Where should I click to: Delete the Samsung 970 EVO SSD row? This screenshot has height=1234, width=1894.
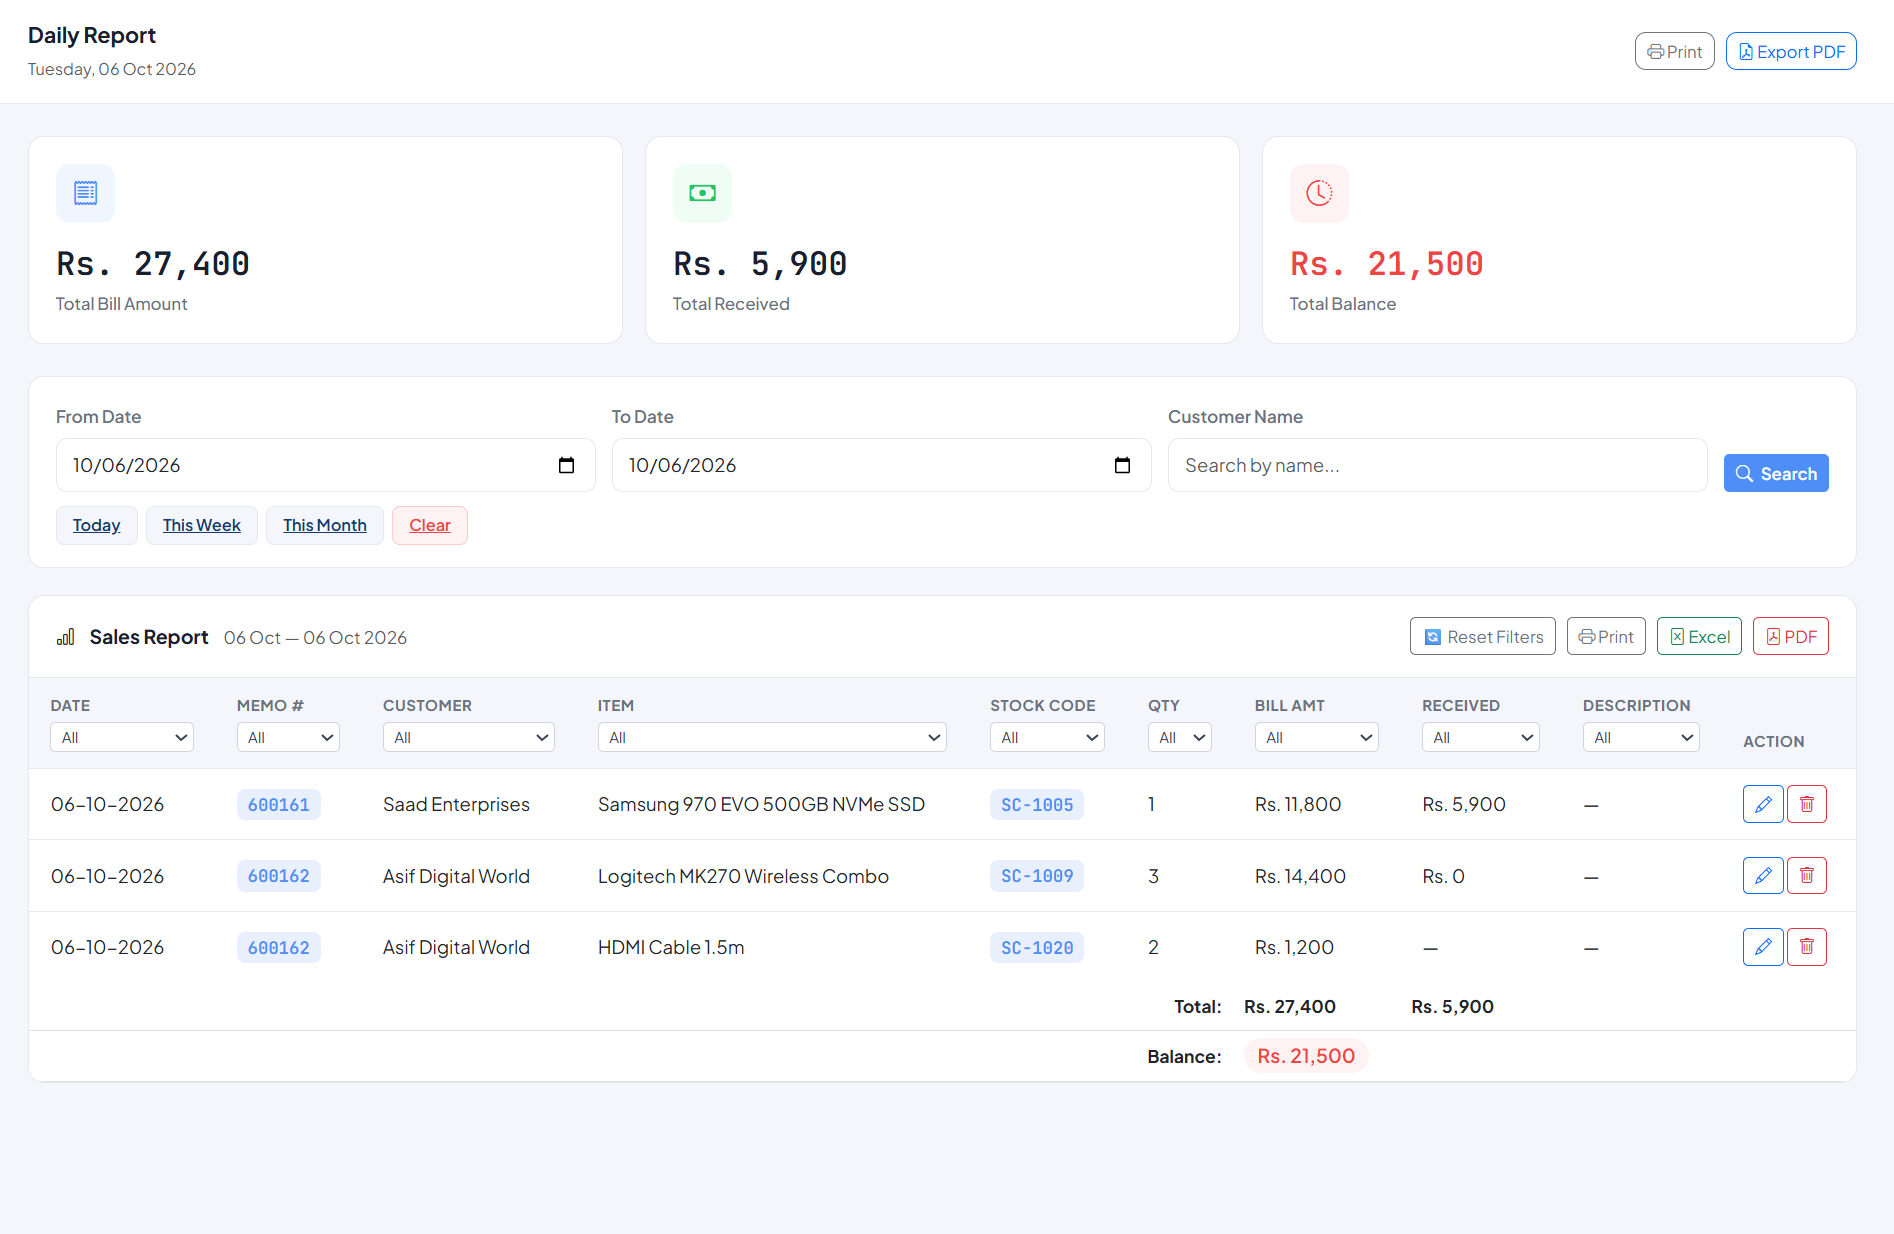1807,804
